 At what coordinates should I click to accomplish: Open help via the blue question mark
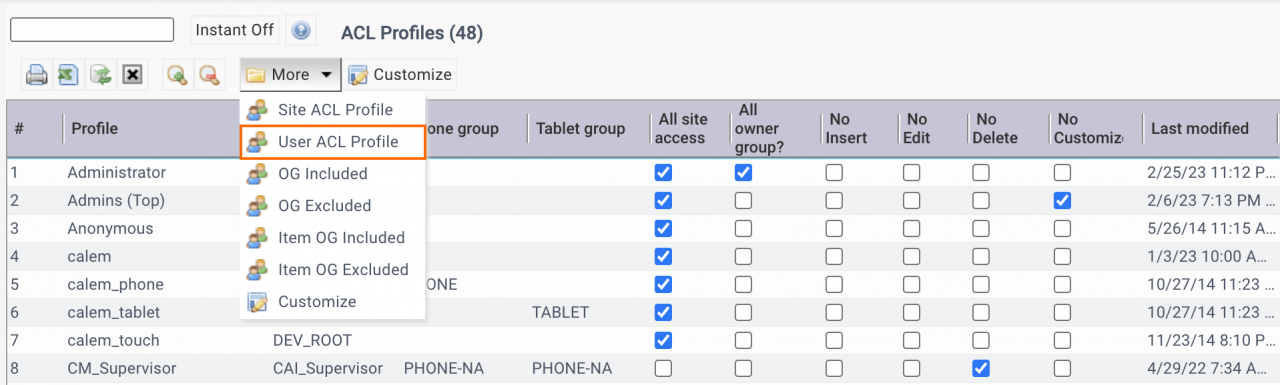[x=300, y=30]
